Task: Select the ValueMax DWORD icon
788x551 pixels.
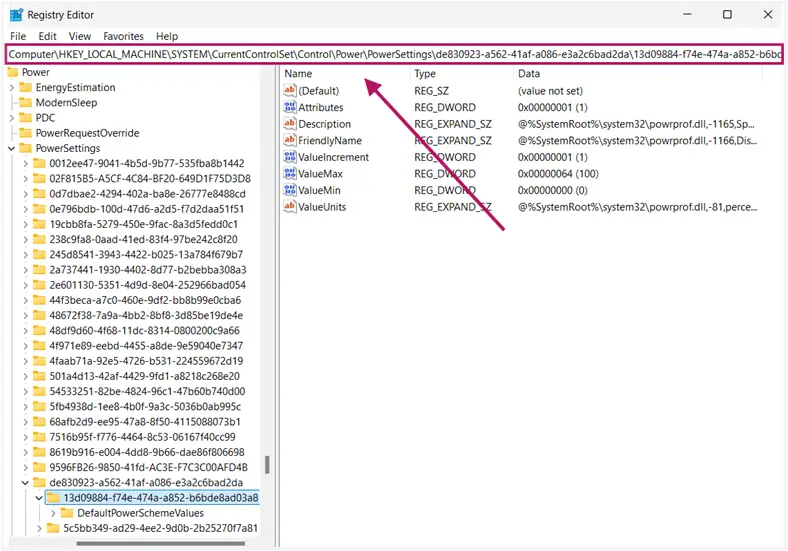Action: [x=290, y=173]
